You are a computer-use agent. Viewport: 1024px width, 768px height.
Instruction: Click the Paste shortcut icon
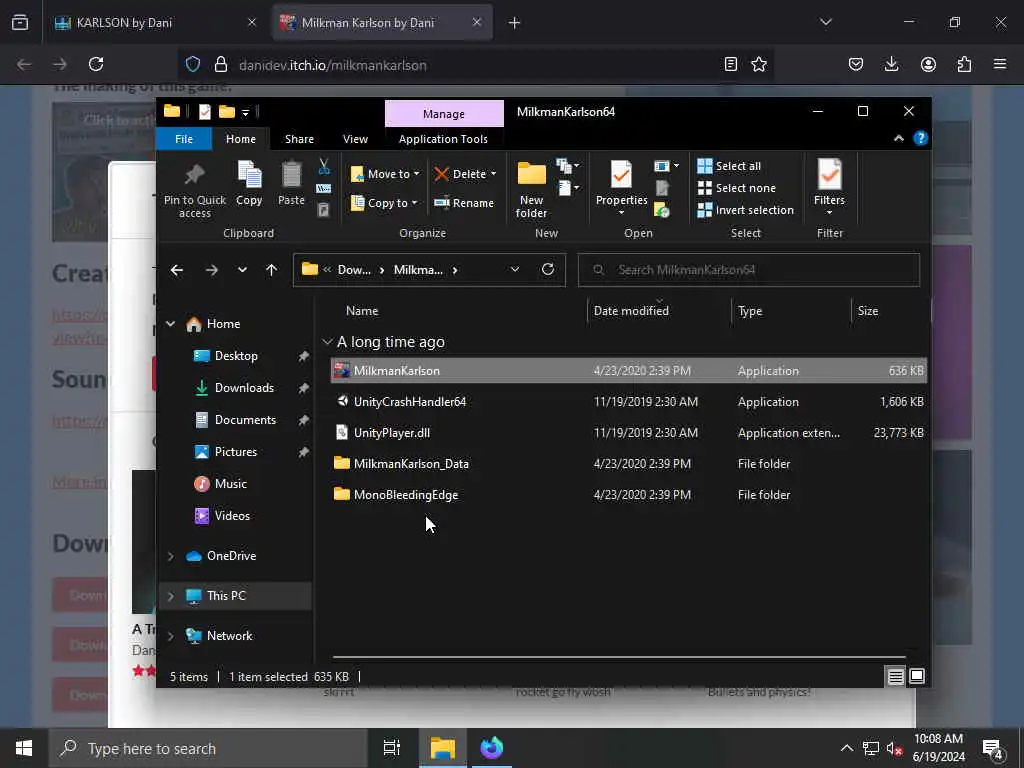tap(323, 210)
